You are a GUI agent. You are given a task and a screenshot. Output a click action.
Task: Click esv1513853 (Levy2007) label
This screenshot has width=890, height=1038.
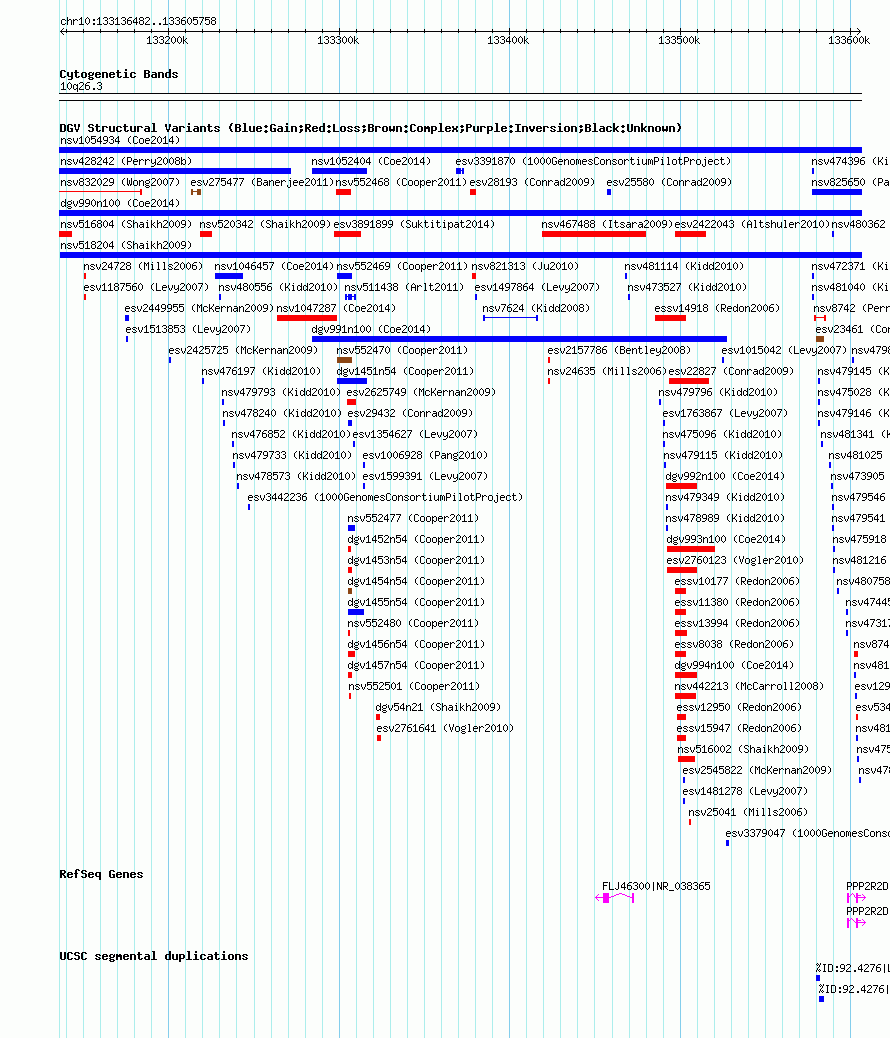pos(188,329)
